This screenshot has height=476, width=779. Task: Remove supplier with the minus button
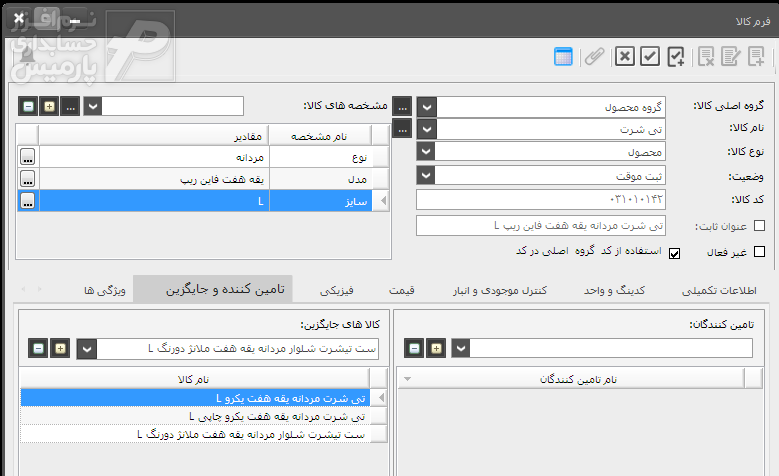[x=414, y=348]
